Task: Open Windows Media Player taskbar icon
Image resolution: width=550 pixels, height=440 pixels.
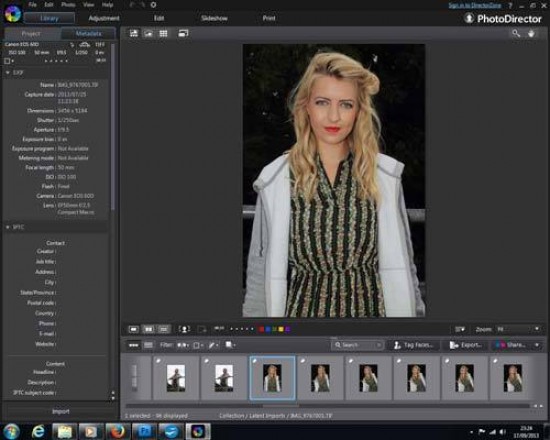Action: pyautogui.click(x=91, y=431)
